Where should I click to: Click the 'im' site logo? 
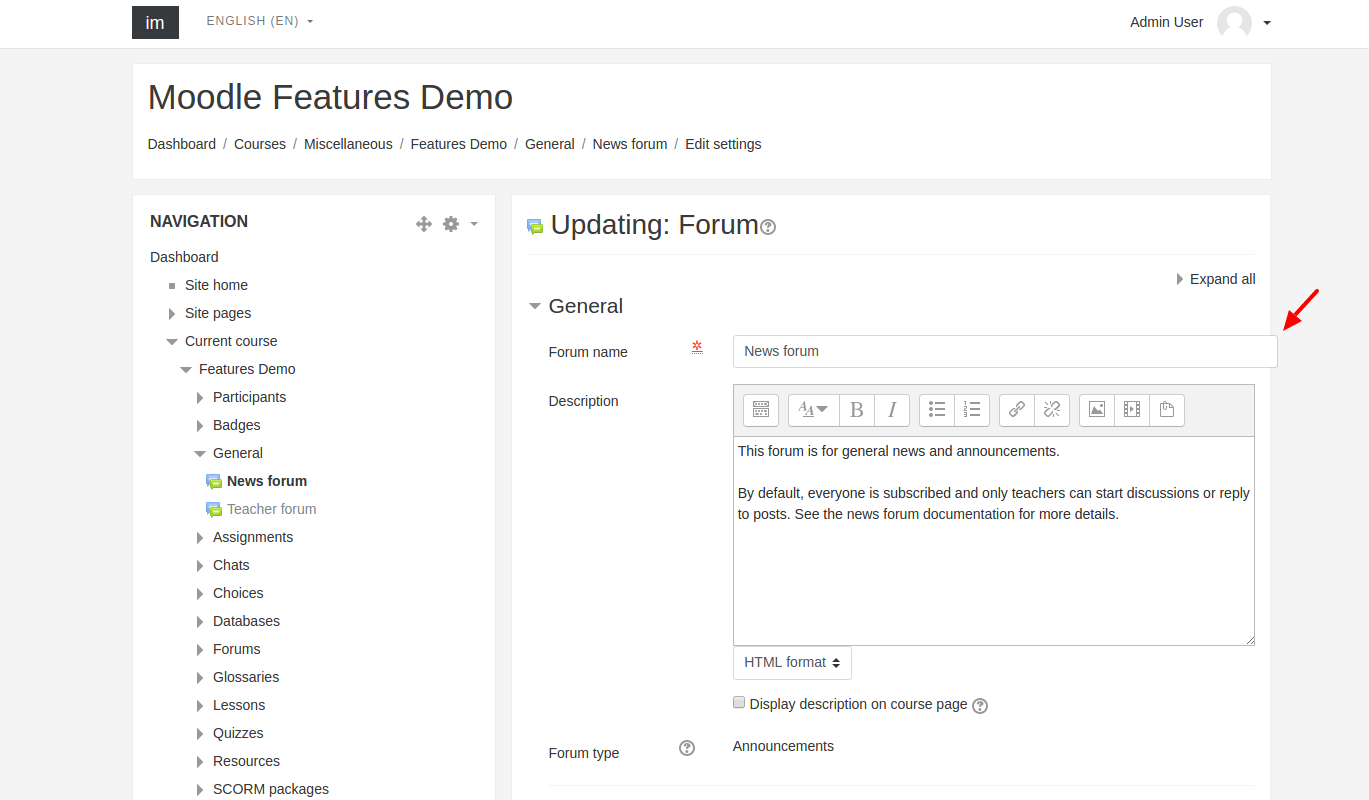pyautogui.click(x=155, y=22)
